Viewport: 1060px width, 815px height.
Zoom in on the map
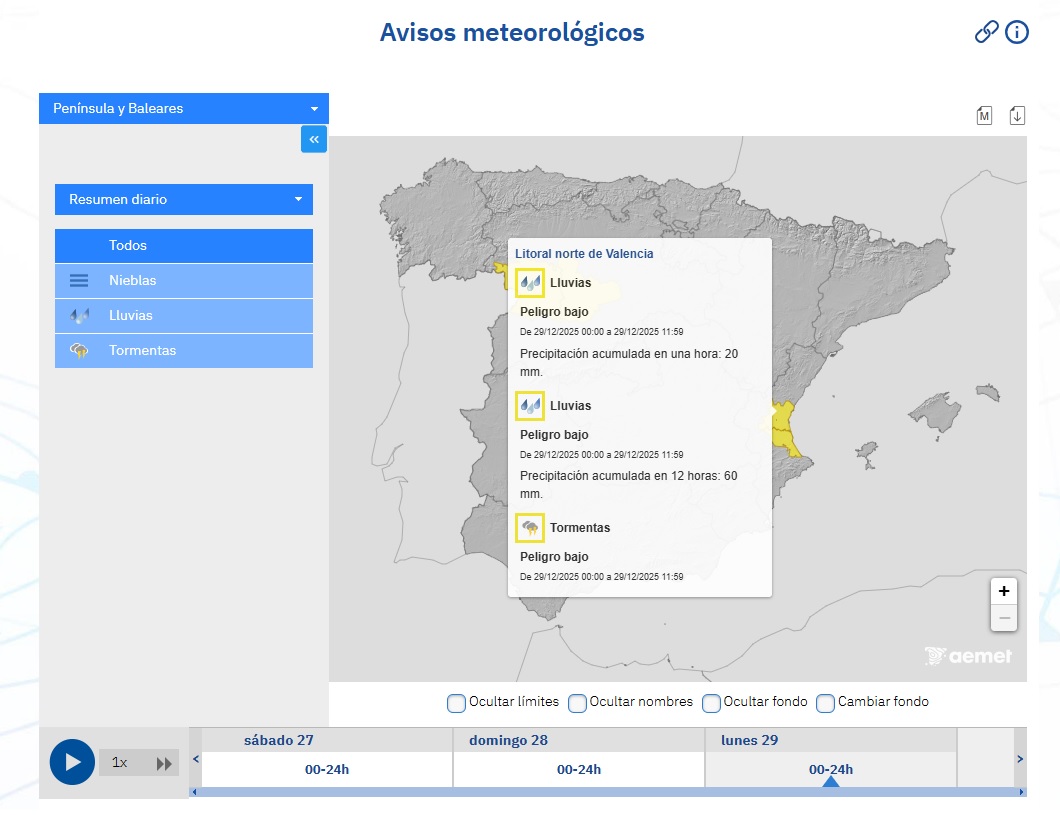click(x=1003, y=591)
